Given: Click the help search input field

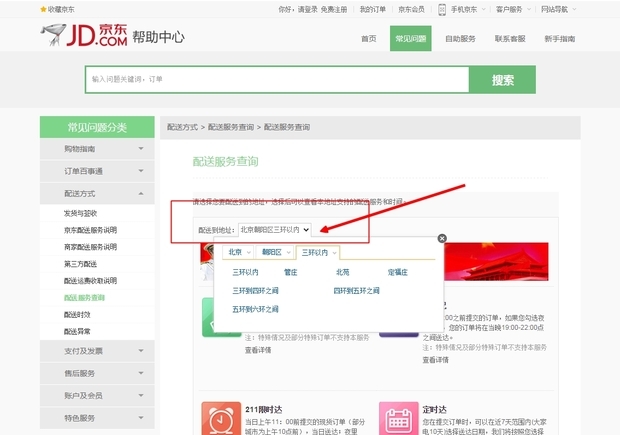Looking at the screenshot, I should [276, 79].
